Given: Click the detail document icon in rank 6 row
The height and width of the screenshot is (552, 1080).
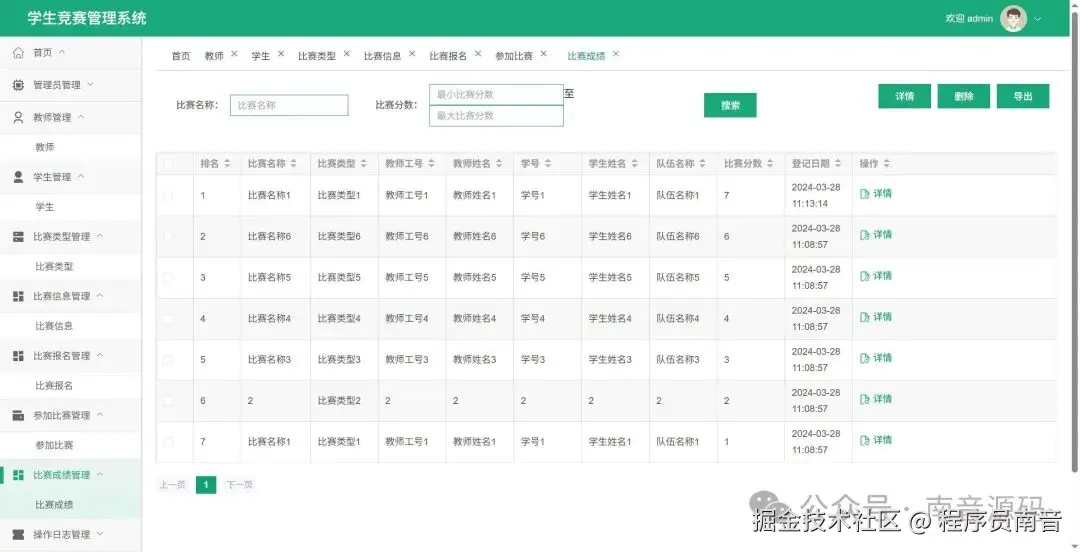Looking at the screenshot, I should click(865, 400).
